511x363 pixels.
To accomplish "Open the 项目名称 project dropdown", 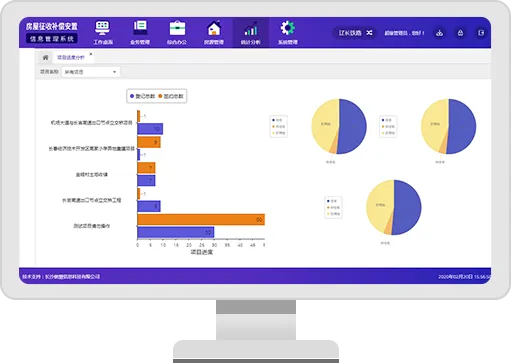I will (x=91, y=72).
